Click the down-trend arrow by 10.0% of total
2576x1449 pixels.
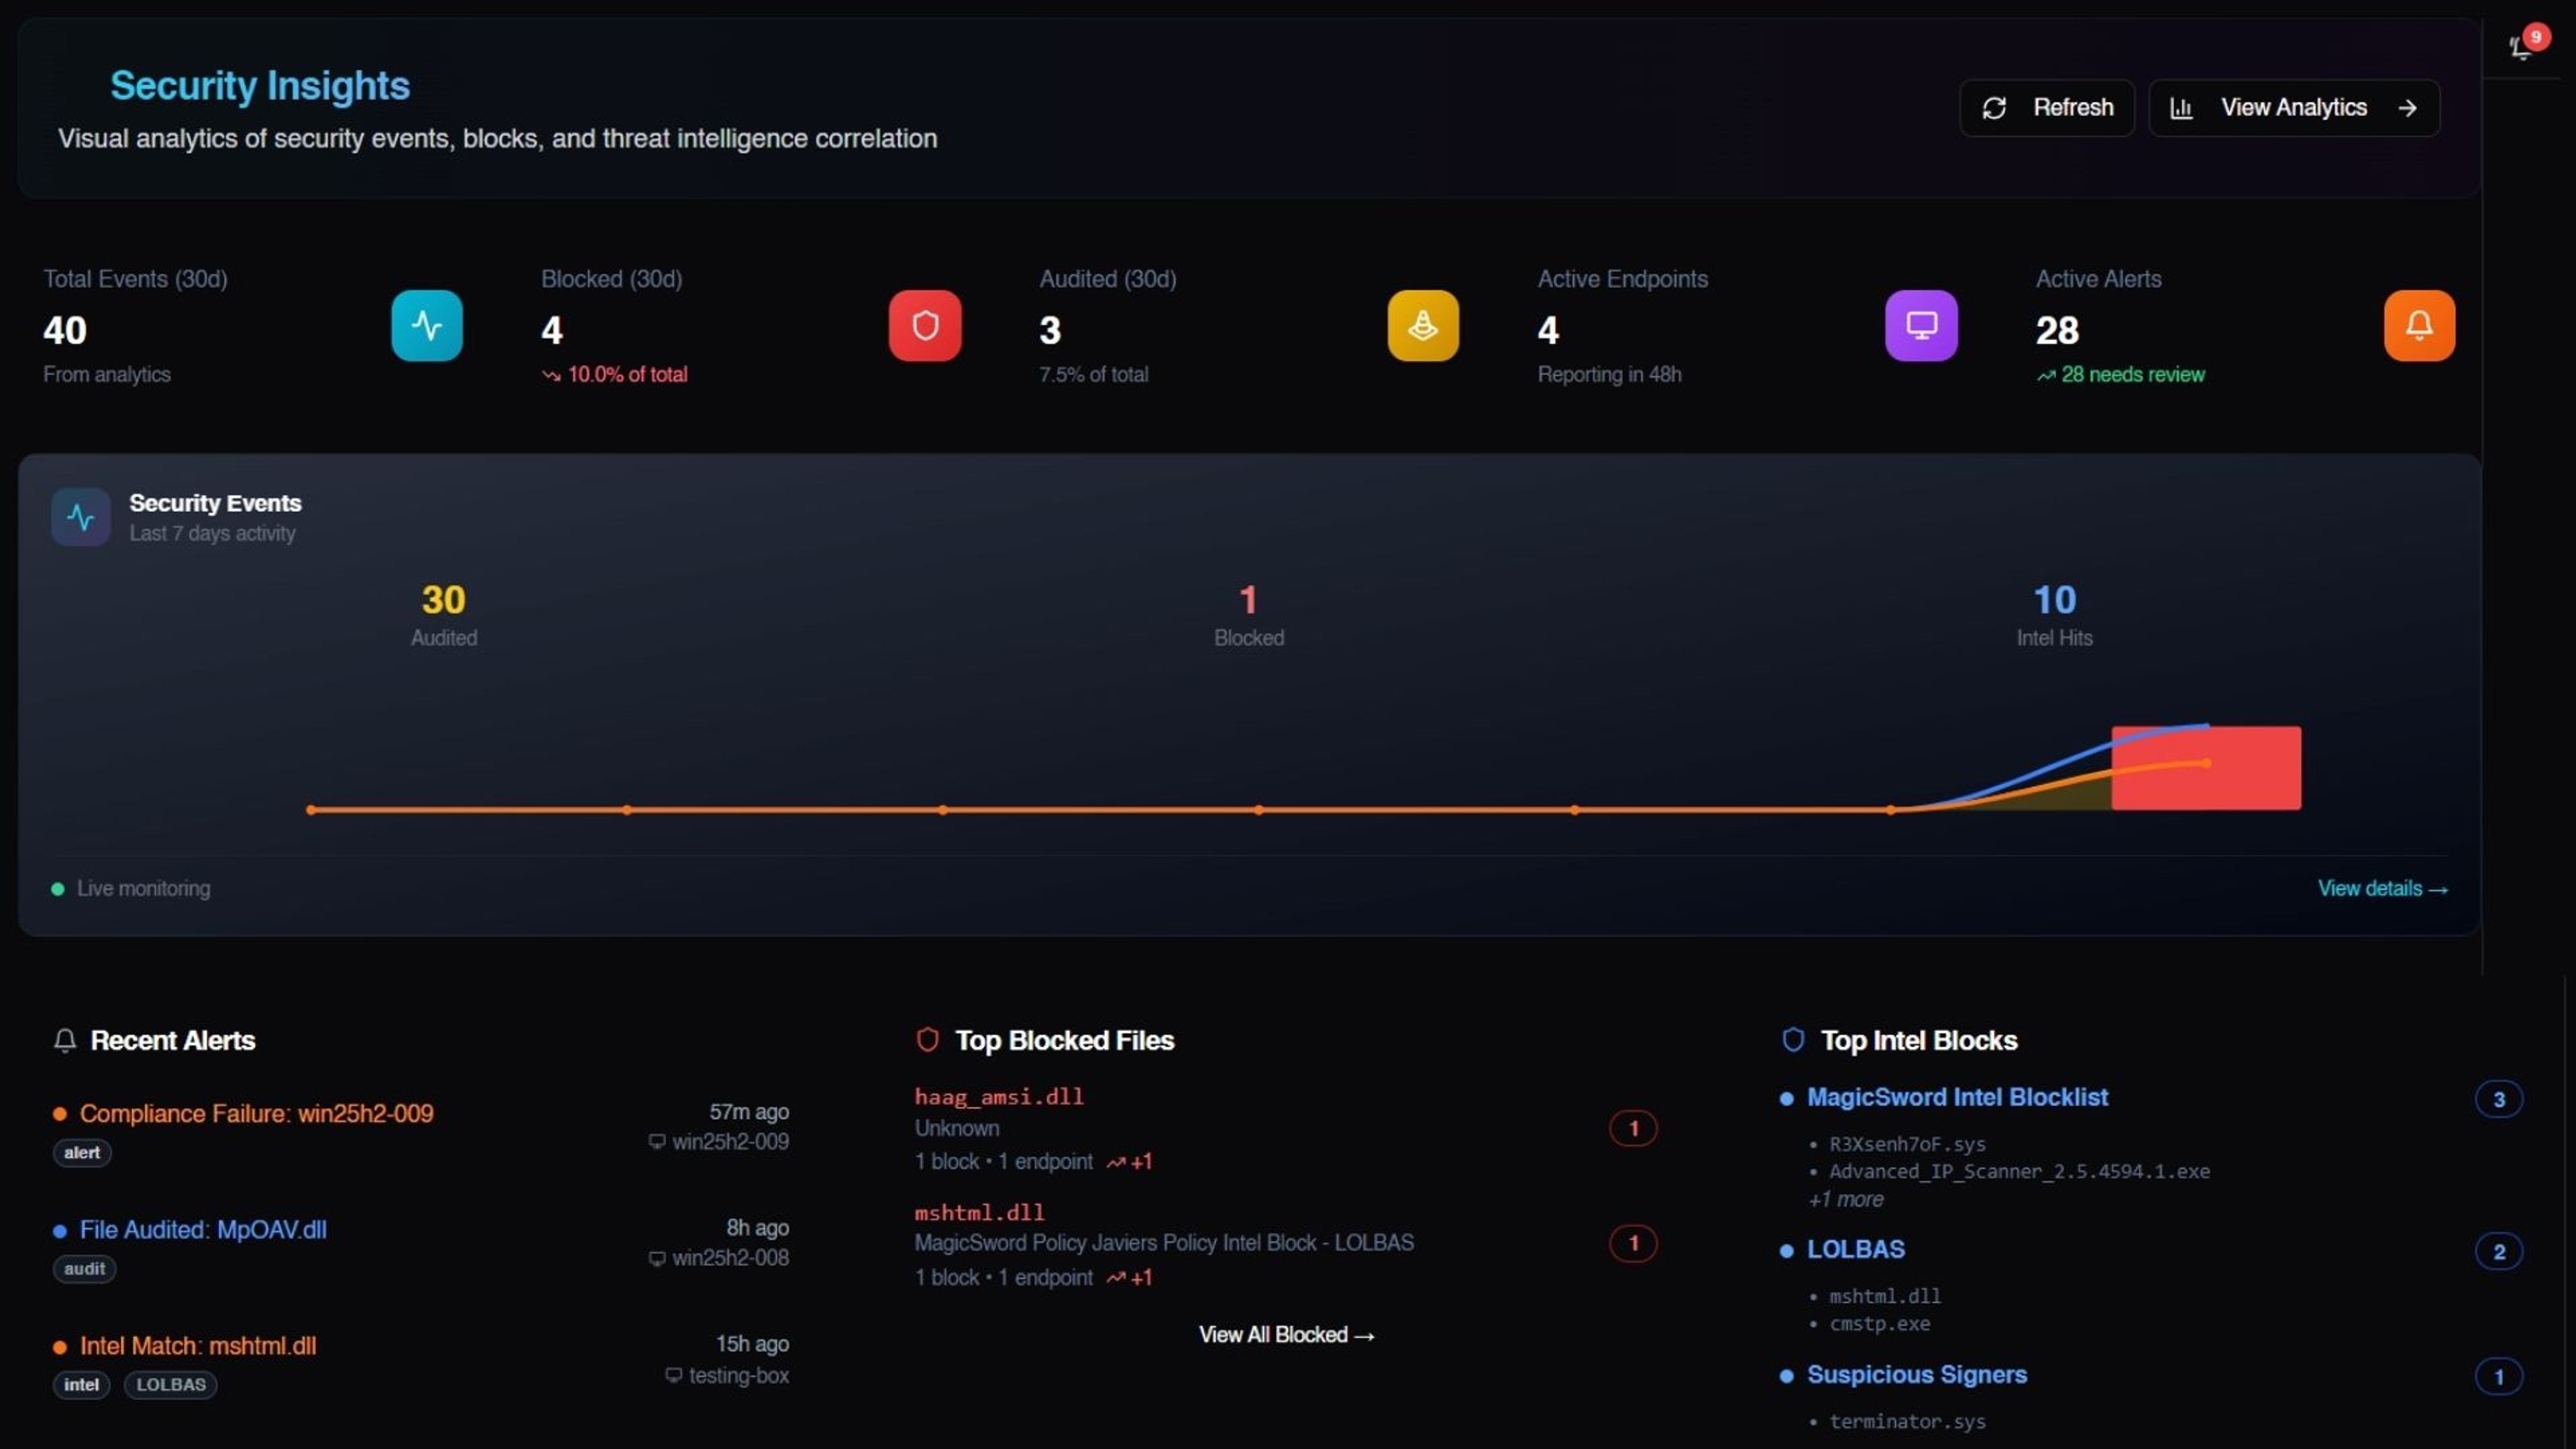tap(551, 376)
